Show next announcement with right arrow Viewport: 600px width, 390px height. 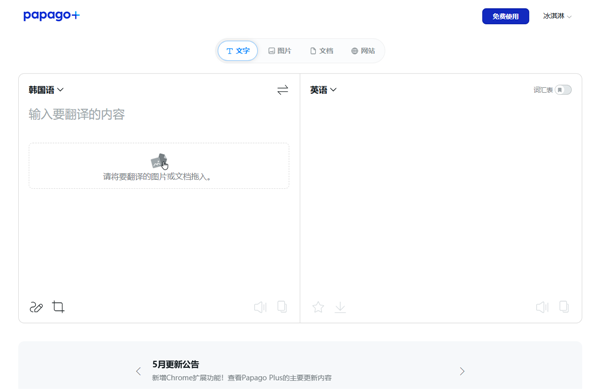[462, 371]
